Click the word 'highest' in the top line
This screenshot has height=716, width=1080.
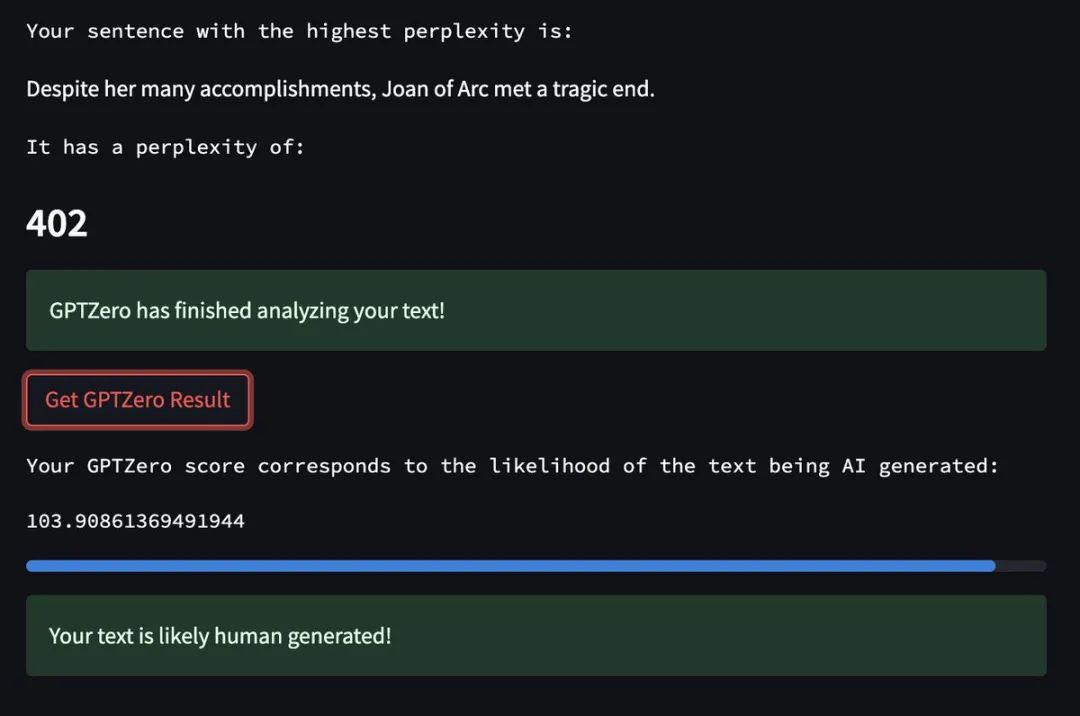pos(349,32)
